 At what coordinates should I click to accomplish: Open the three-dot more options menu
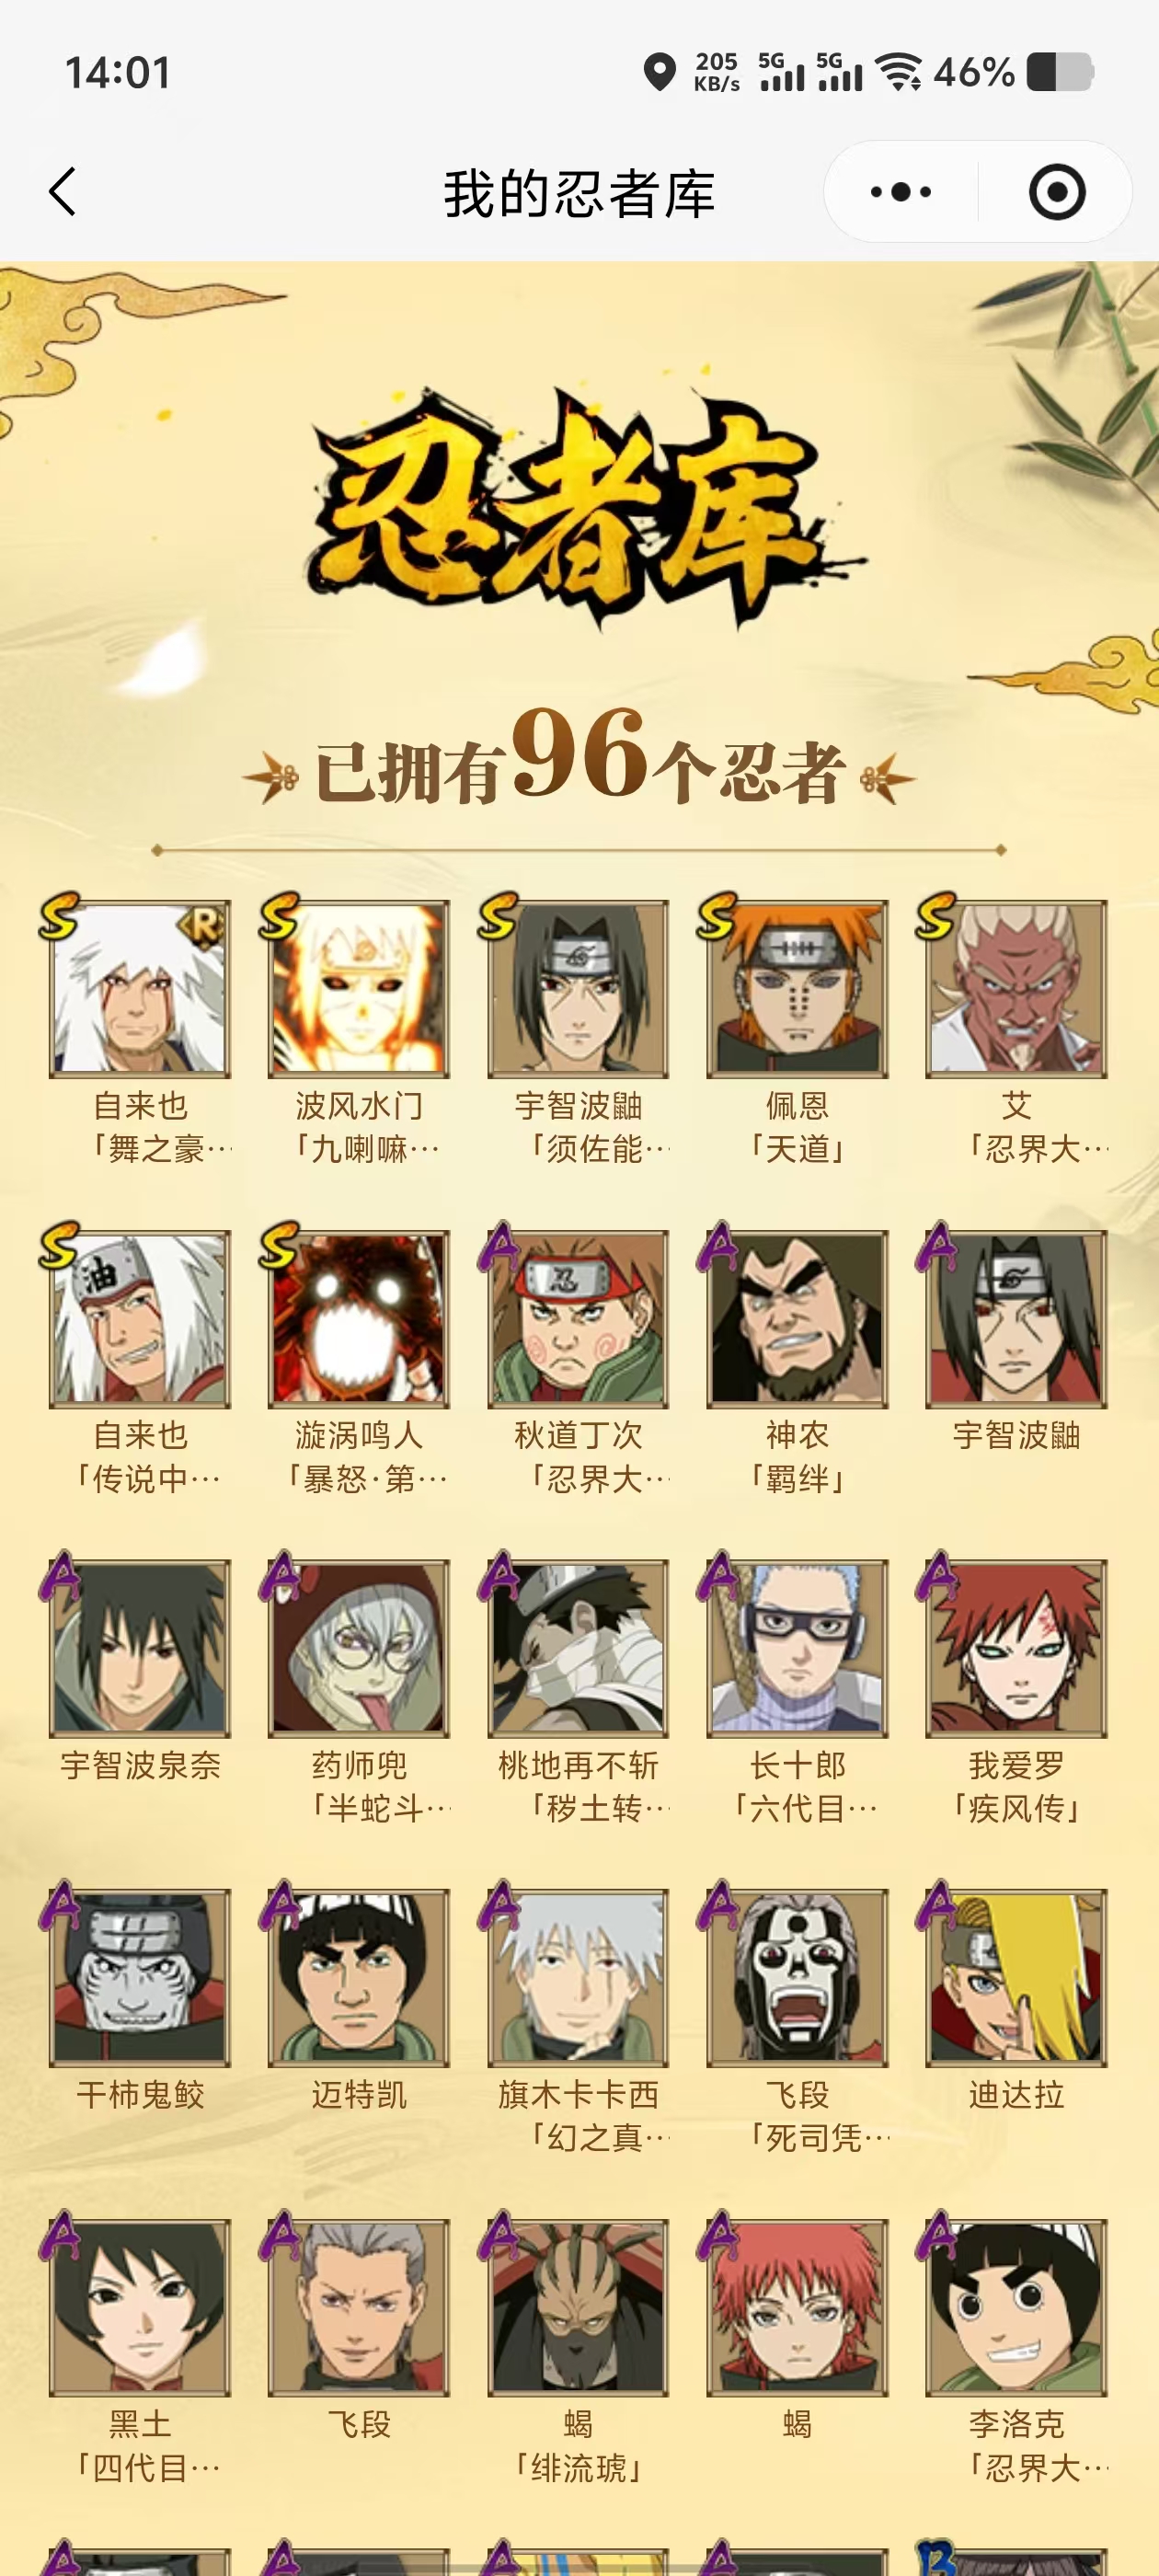click(900, 191)
